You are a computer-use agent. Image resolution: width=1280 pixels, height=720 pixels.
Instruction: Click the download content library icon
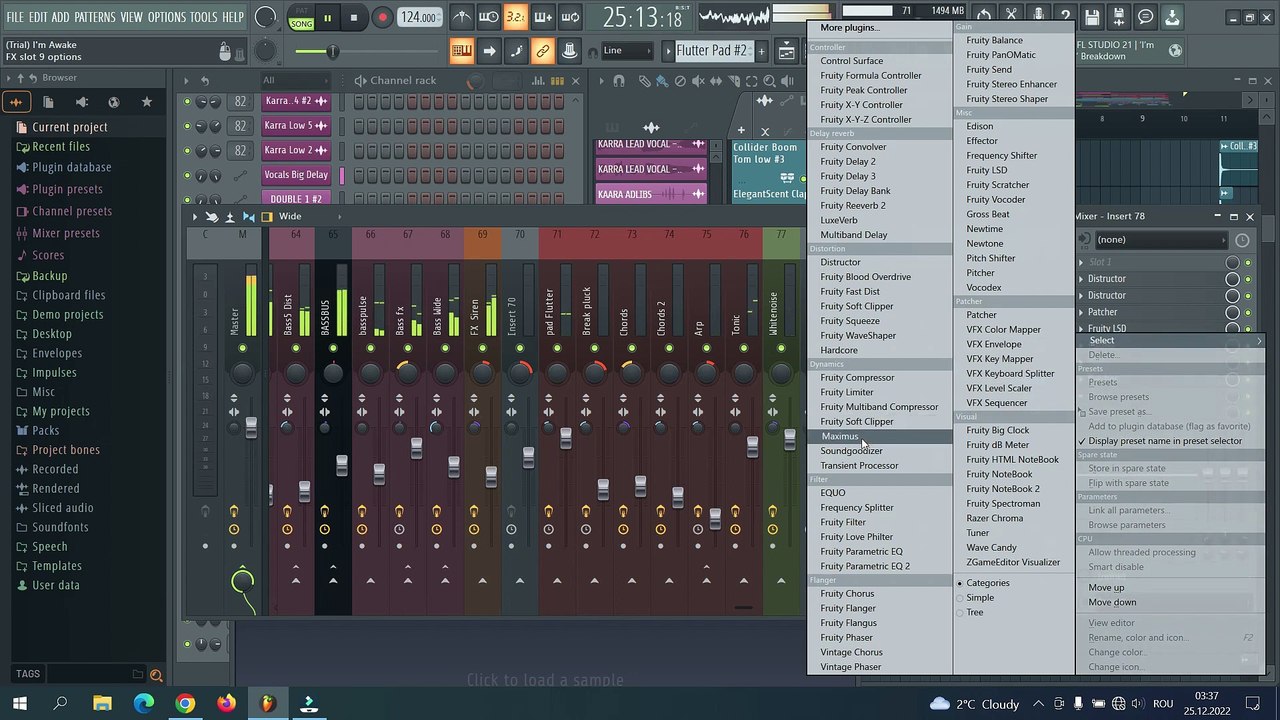(x=1172, y=17)
